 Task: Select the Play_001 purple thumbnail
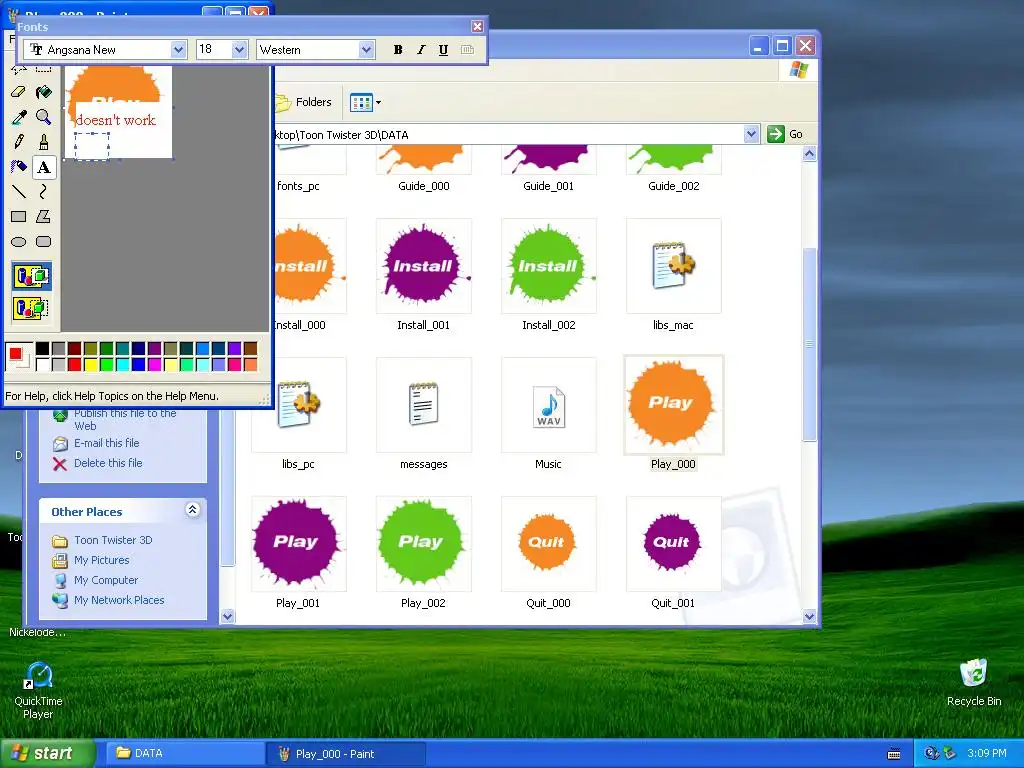(298, 544)
